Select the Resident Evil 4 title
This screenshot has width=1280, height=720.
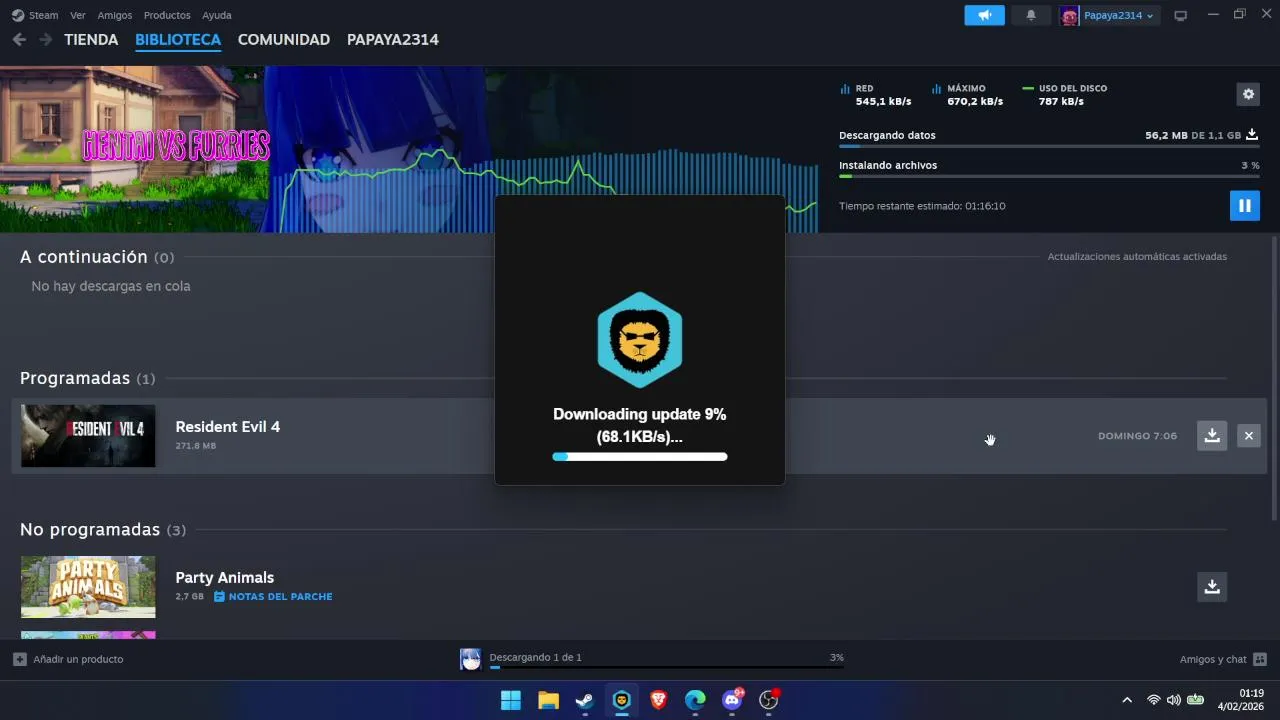[228, 427]
